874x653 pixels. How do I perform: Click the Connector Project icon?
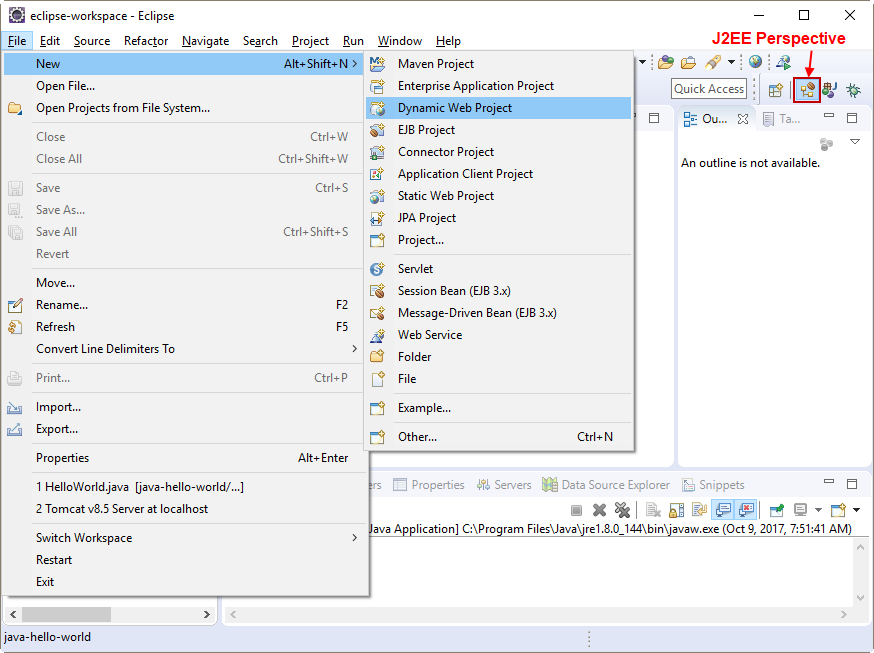[377, 152]
